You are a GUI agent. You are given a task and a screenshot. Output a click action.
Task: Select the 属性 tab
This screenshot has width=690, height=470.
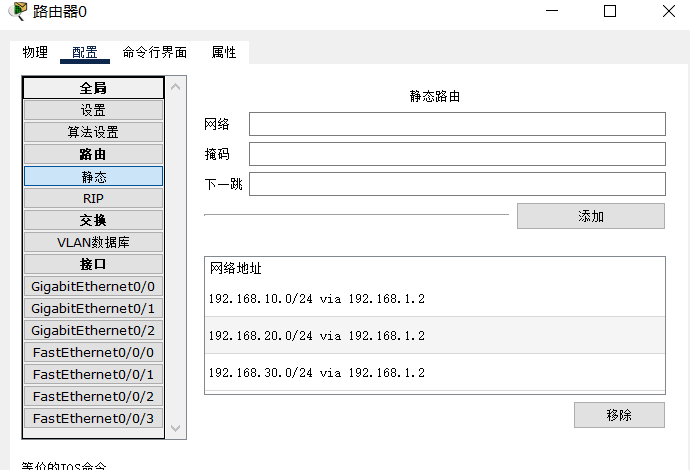coord(223,52)
